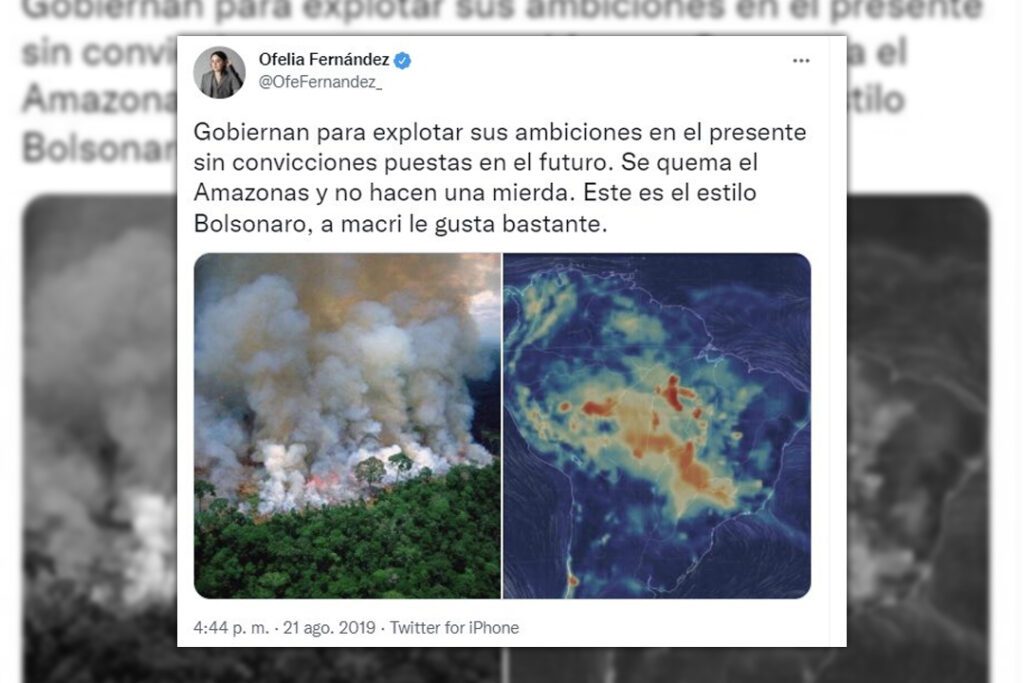The height and width of the screenshot is (683, 1024).
Task: Click the 21 ago. 2019 date
Action: click(329, 627)
